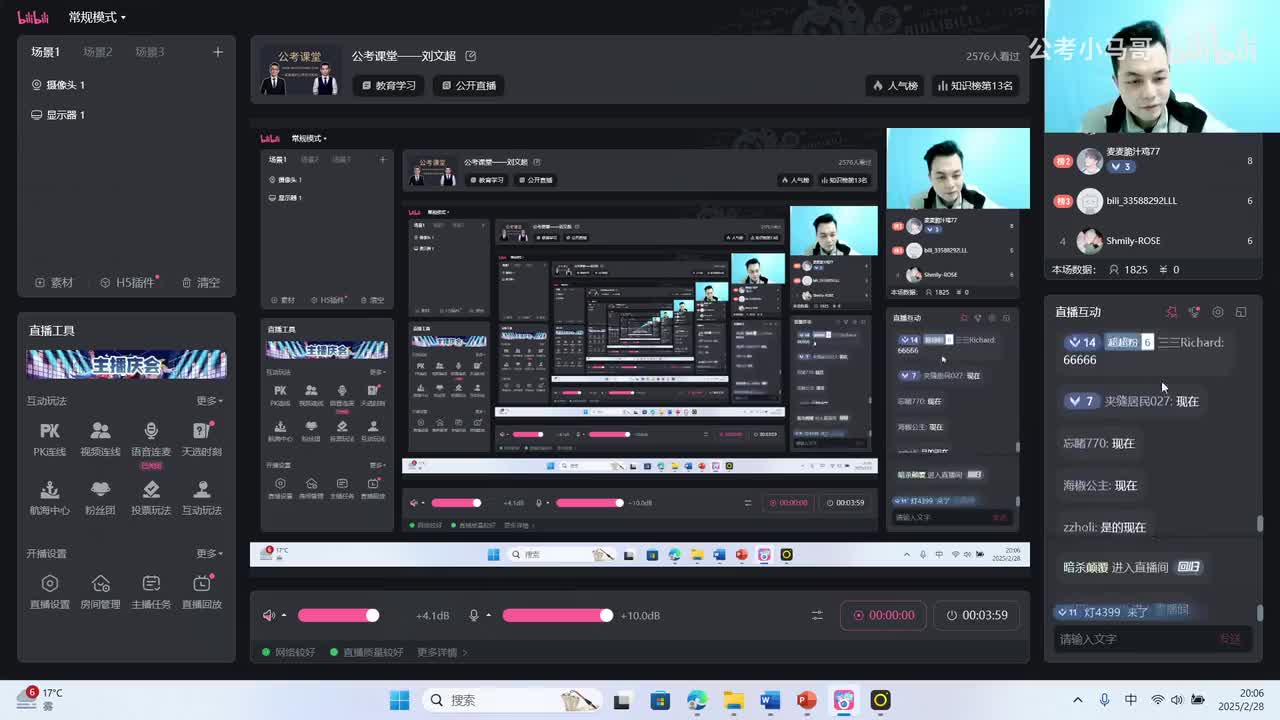The image size is (1280, 720).
Task: Click 素材 add material button
Action: click(x=55, y=283)
